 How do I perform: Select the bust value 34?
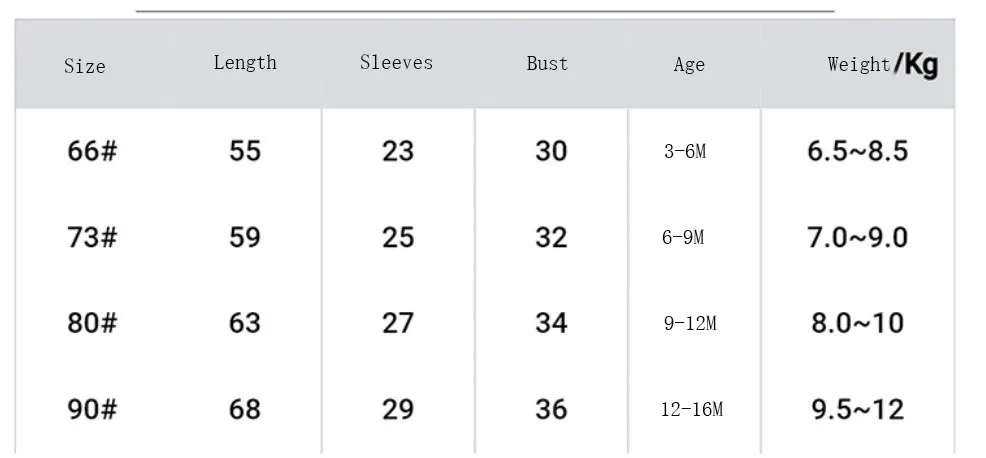[551, 323]
